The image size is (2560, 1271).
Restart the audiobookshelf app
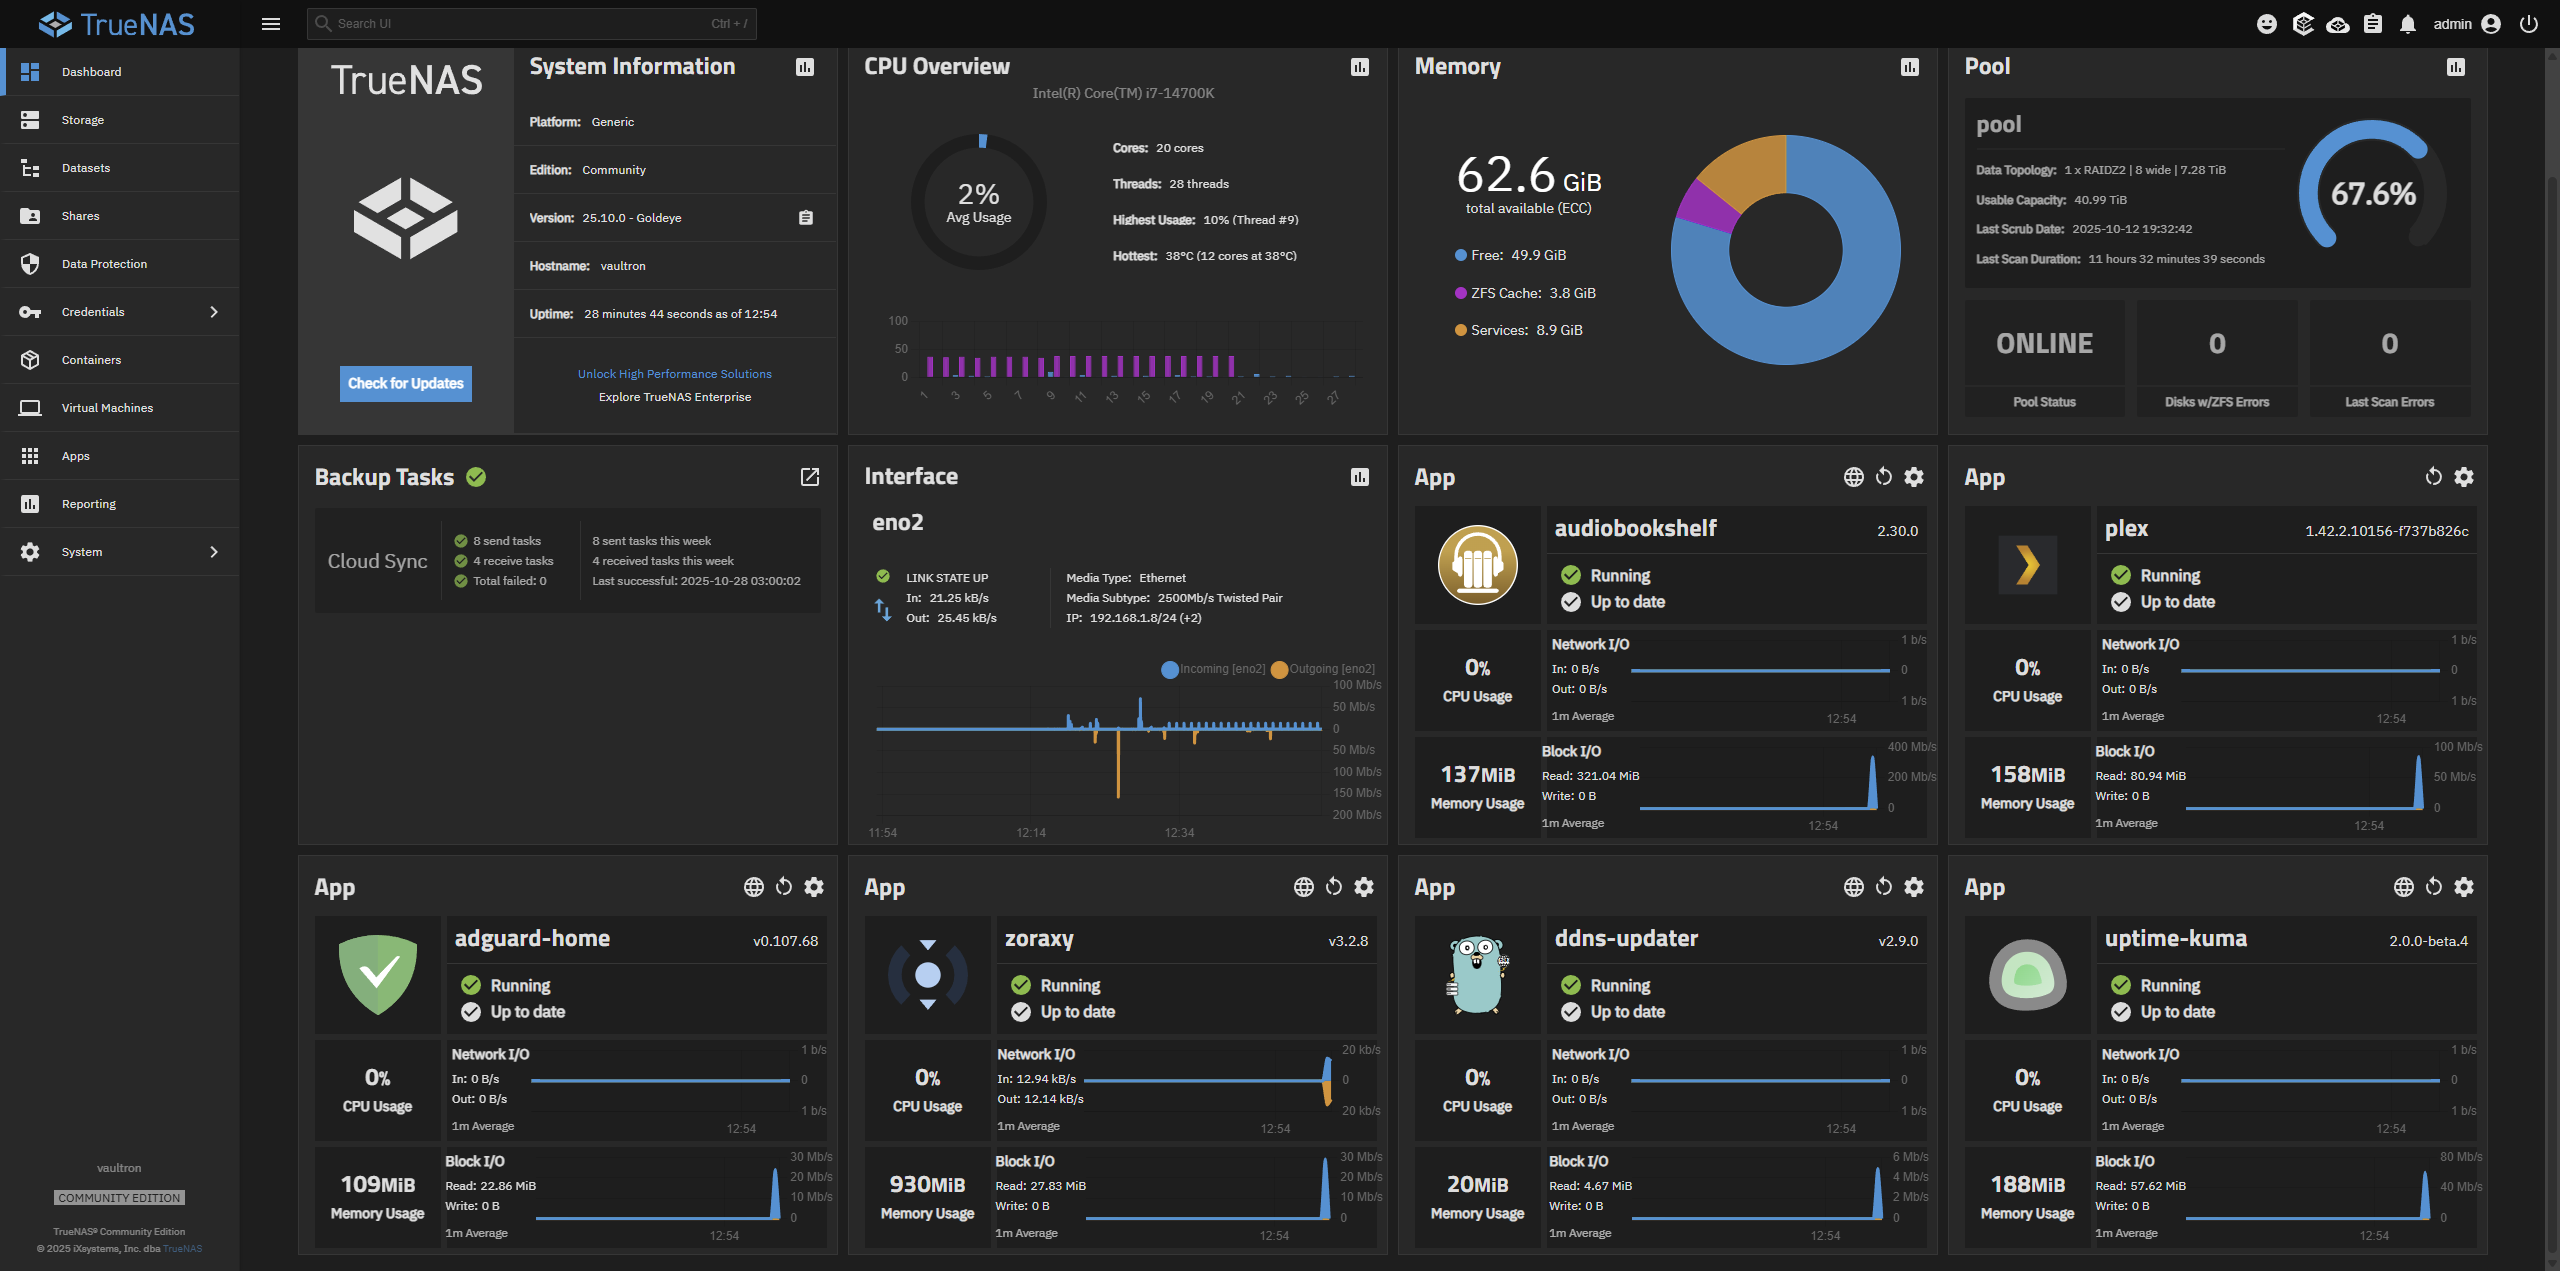[x=1884, y=477]
